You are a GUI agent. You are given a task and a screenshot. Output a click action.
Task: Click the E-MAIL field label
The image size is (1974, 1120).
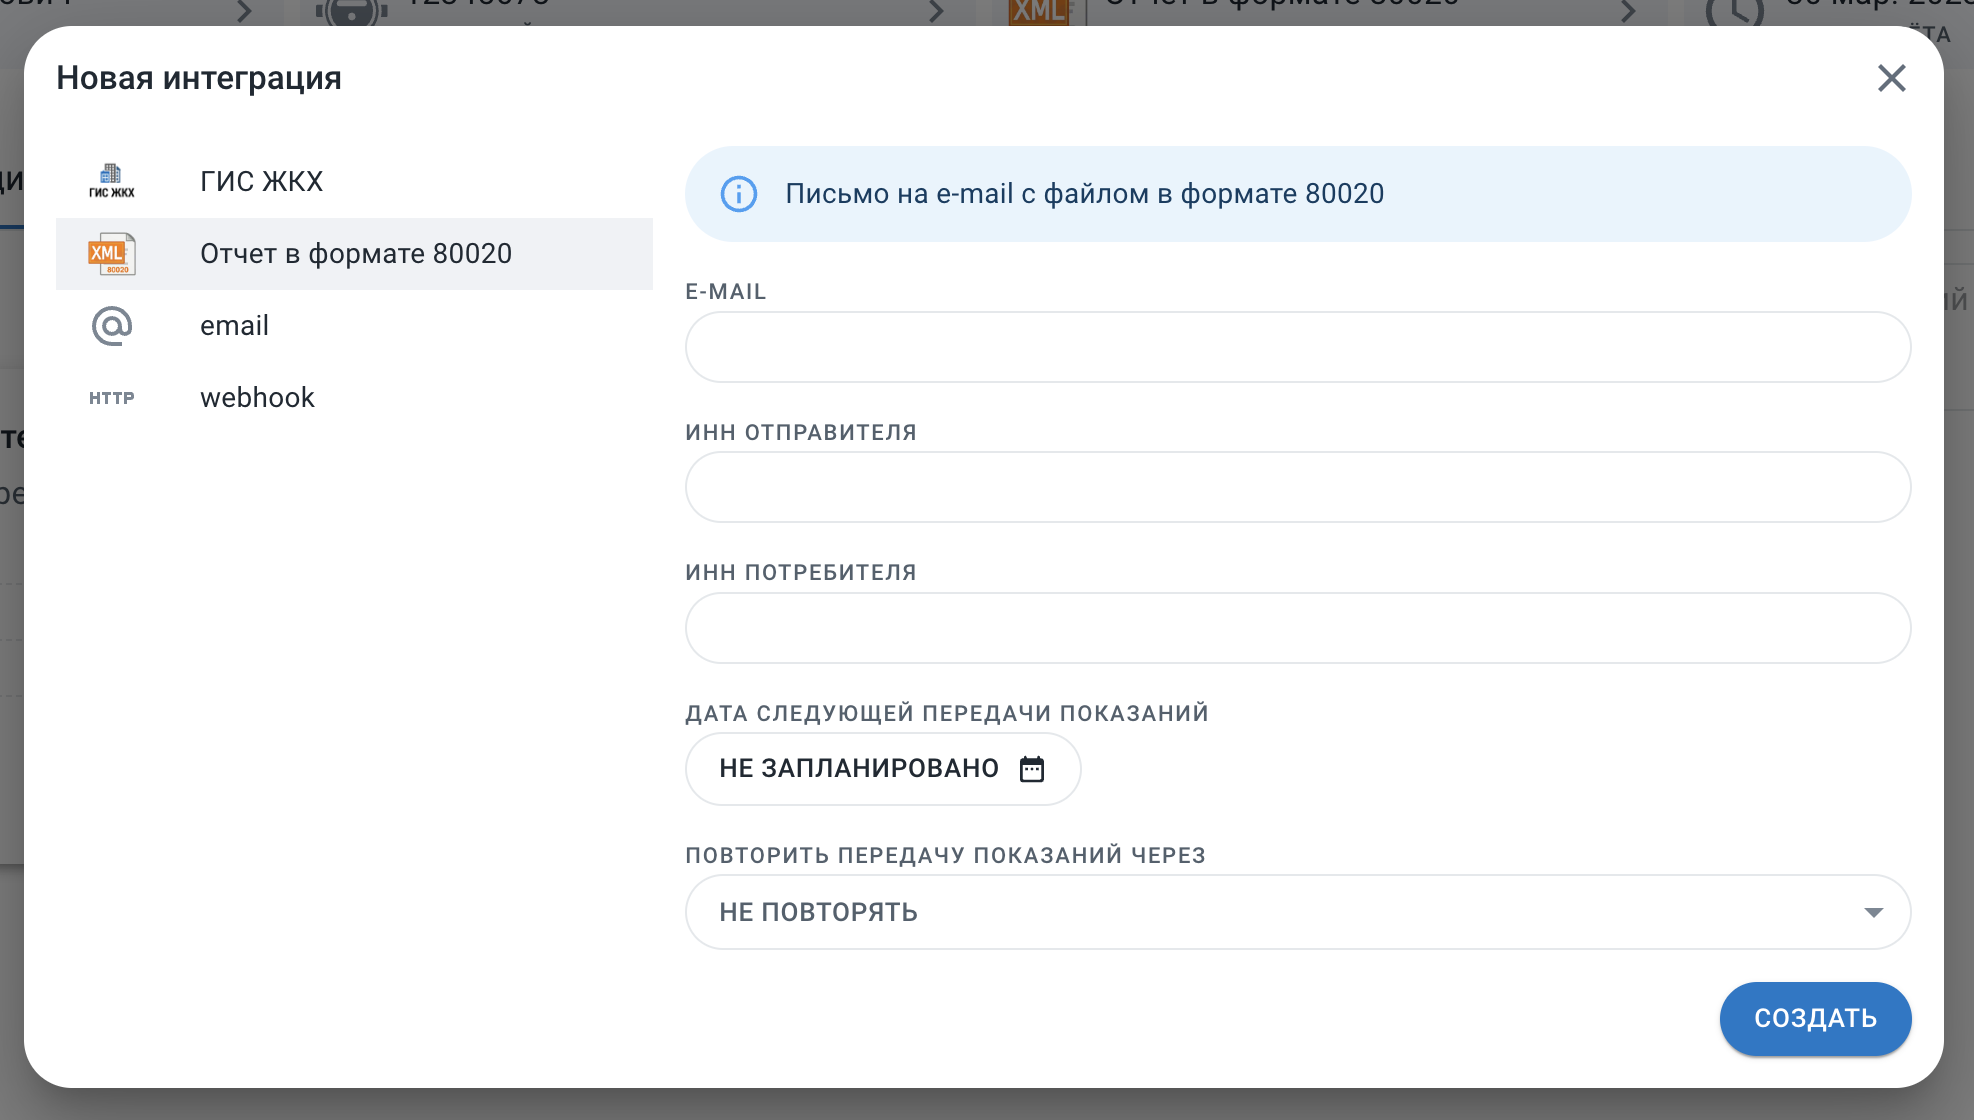[726, 292]
